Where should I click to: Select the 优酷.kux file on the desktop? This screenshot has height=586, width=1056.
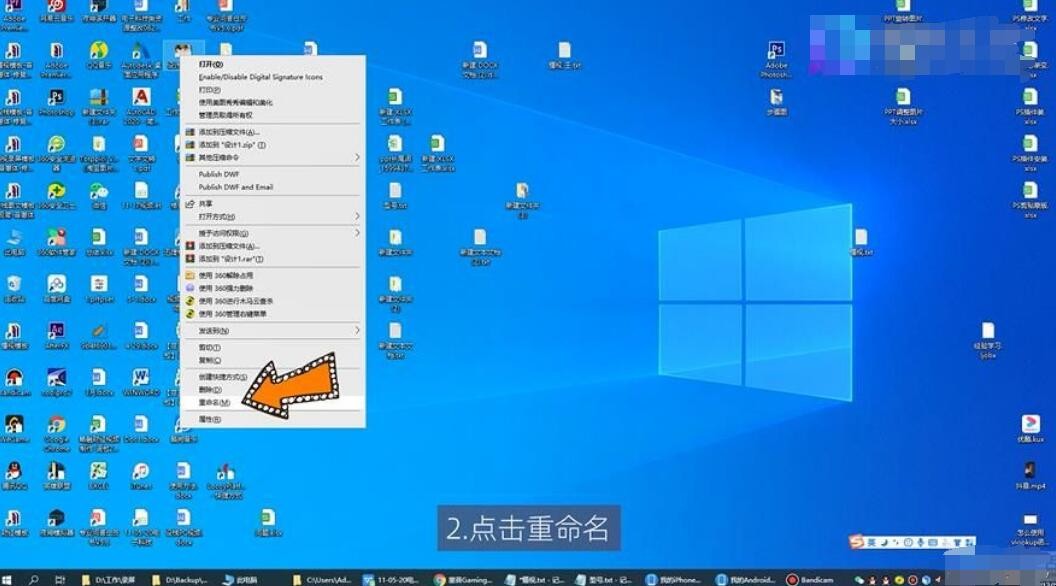[x=1030, y=428]
